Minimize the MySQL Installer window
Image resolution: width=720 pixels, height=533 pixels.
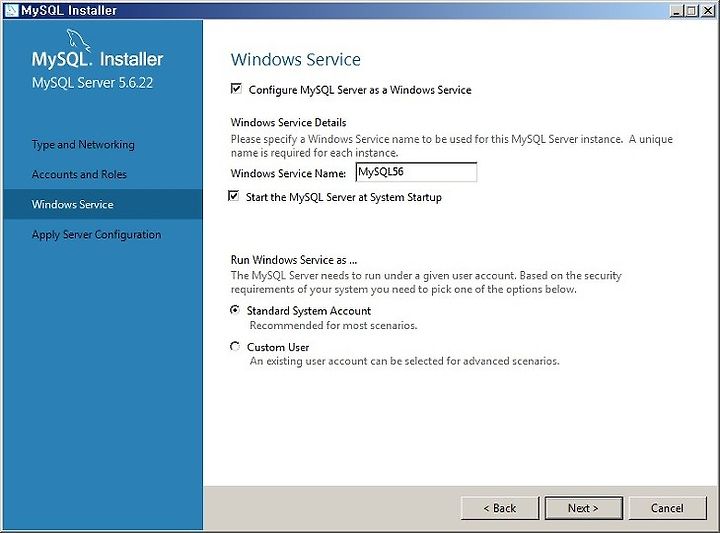(675, 11)
